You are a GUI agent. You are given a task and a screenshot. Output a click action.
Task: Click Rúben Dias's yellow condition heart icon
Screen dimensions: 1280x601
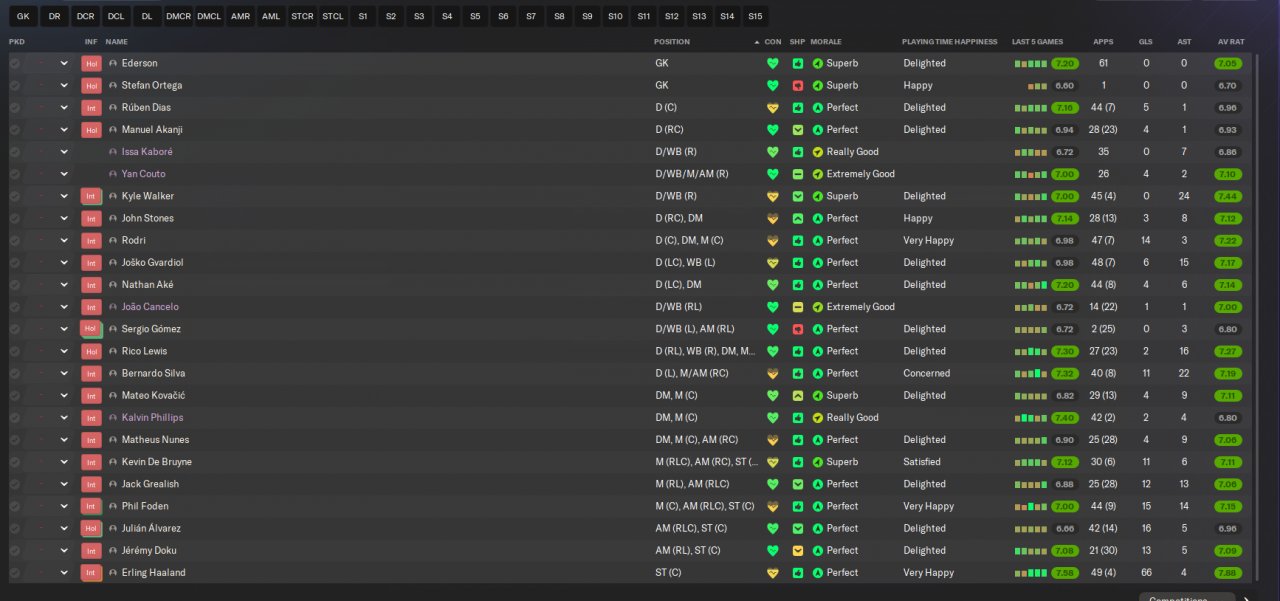point(772,107)
